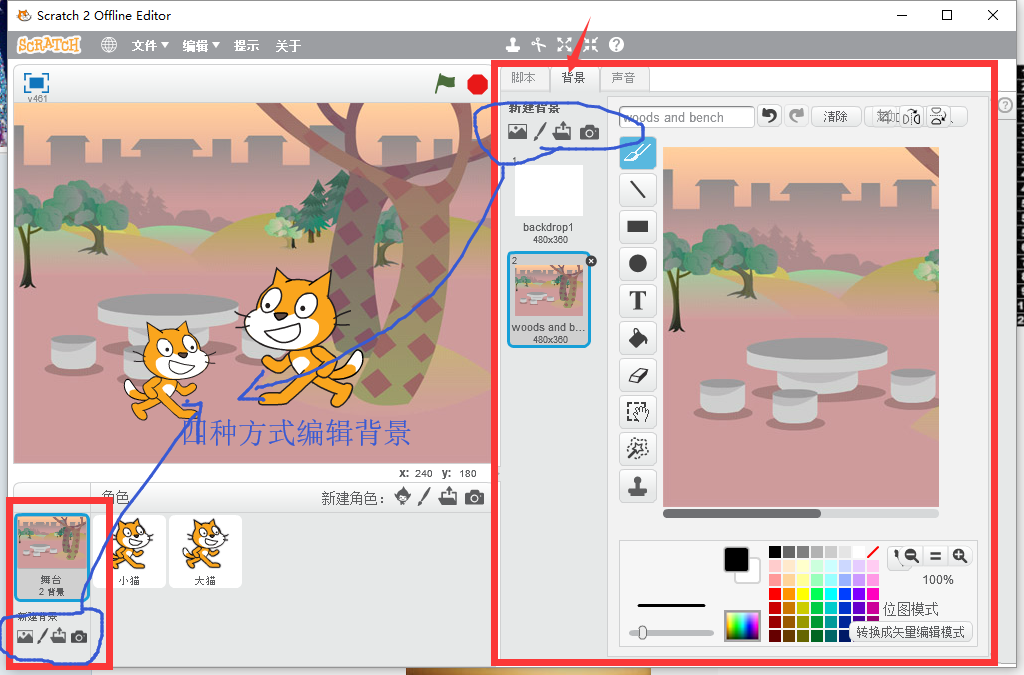Open the language globe menu

pyautogui.click(x=109, y=45)
